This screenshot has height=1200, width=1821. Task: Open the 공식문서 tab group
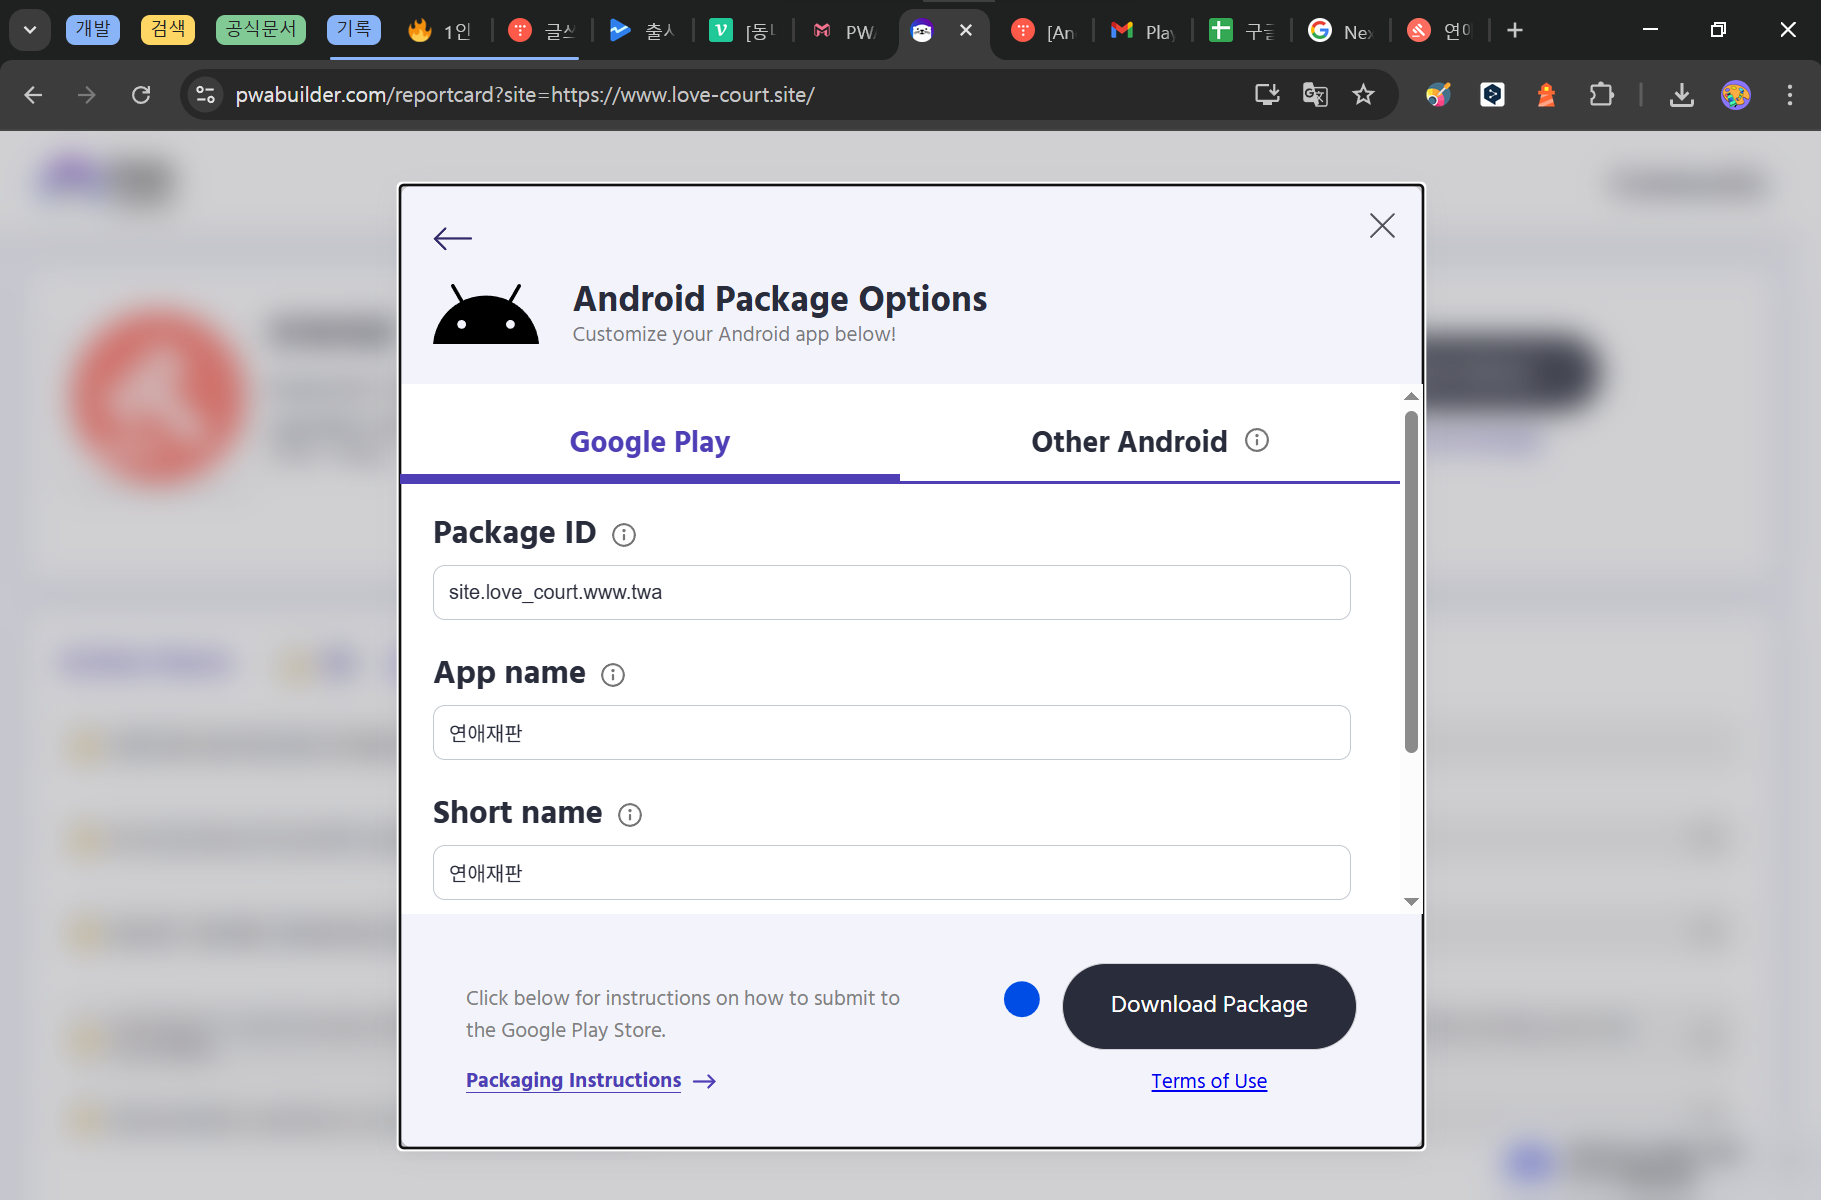click(x=261, y=29)
